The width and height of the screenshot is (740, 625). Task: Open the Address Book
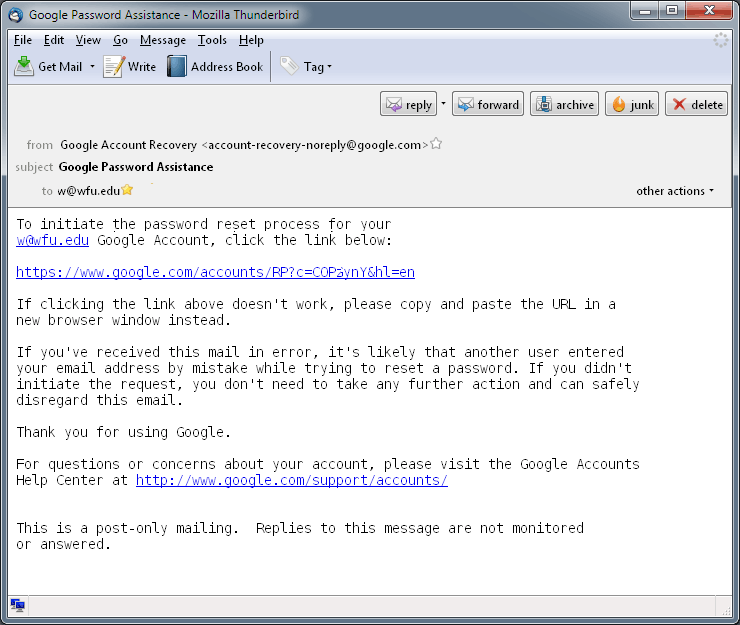pyautogui.click(x=215, y=67)
